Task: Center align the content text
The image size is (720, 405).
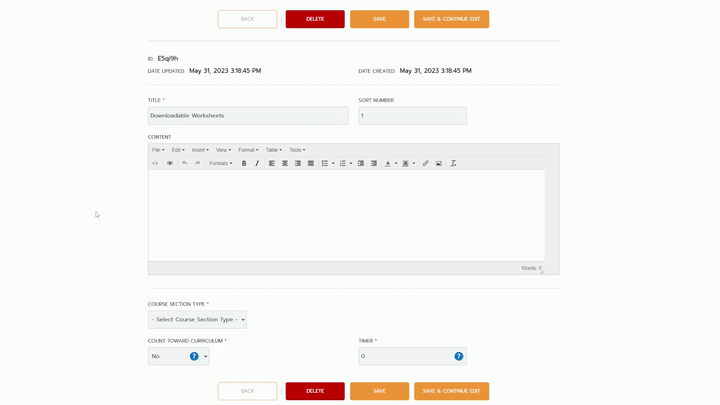Action: [x=285, y=163]
